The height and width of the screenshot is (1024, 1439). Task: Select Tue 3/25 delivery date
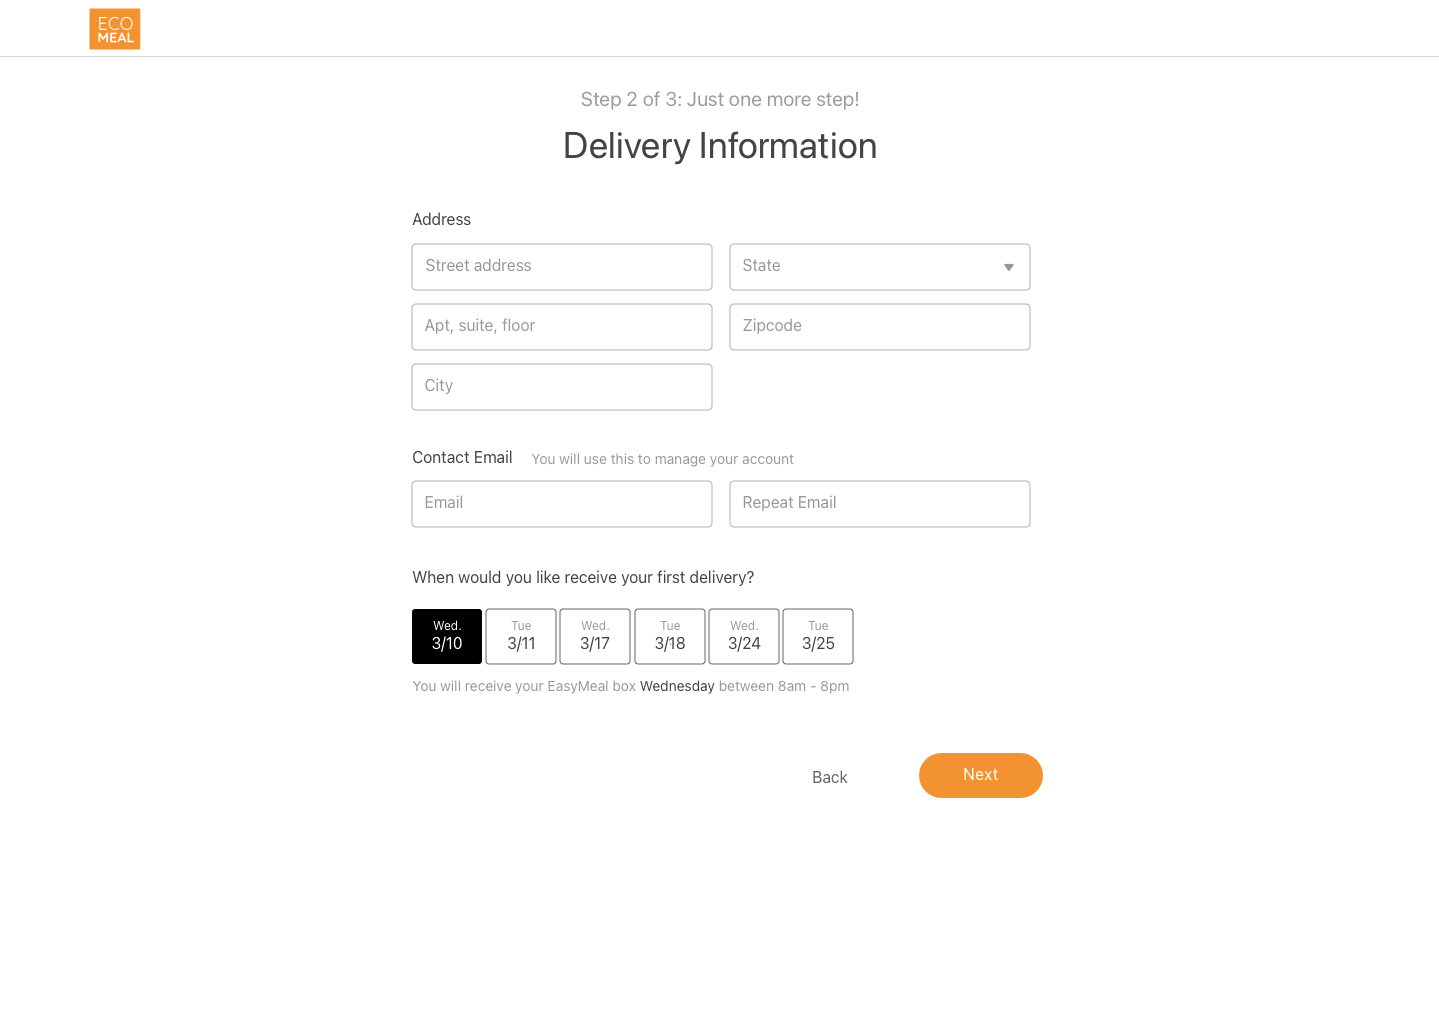(818, 636)
